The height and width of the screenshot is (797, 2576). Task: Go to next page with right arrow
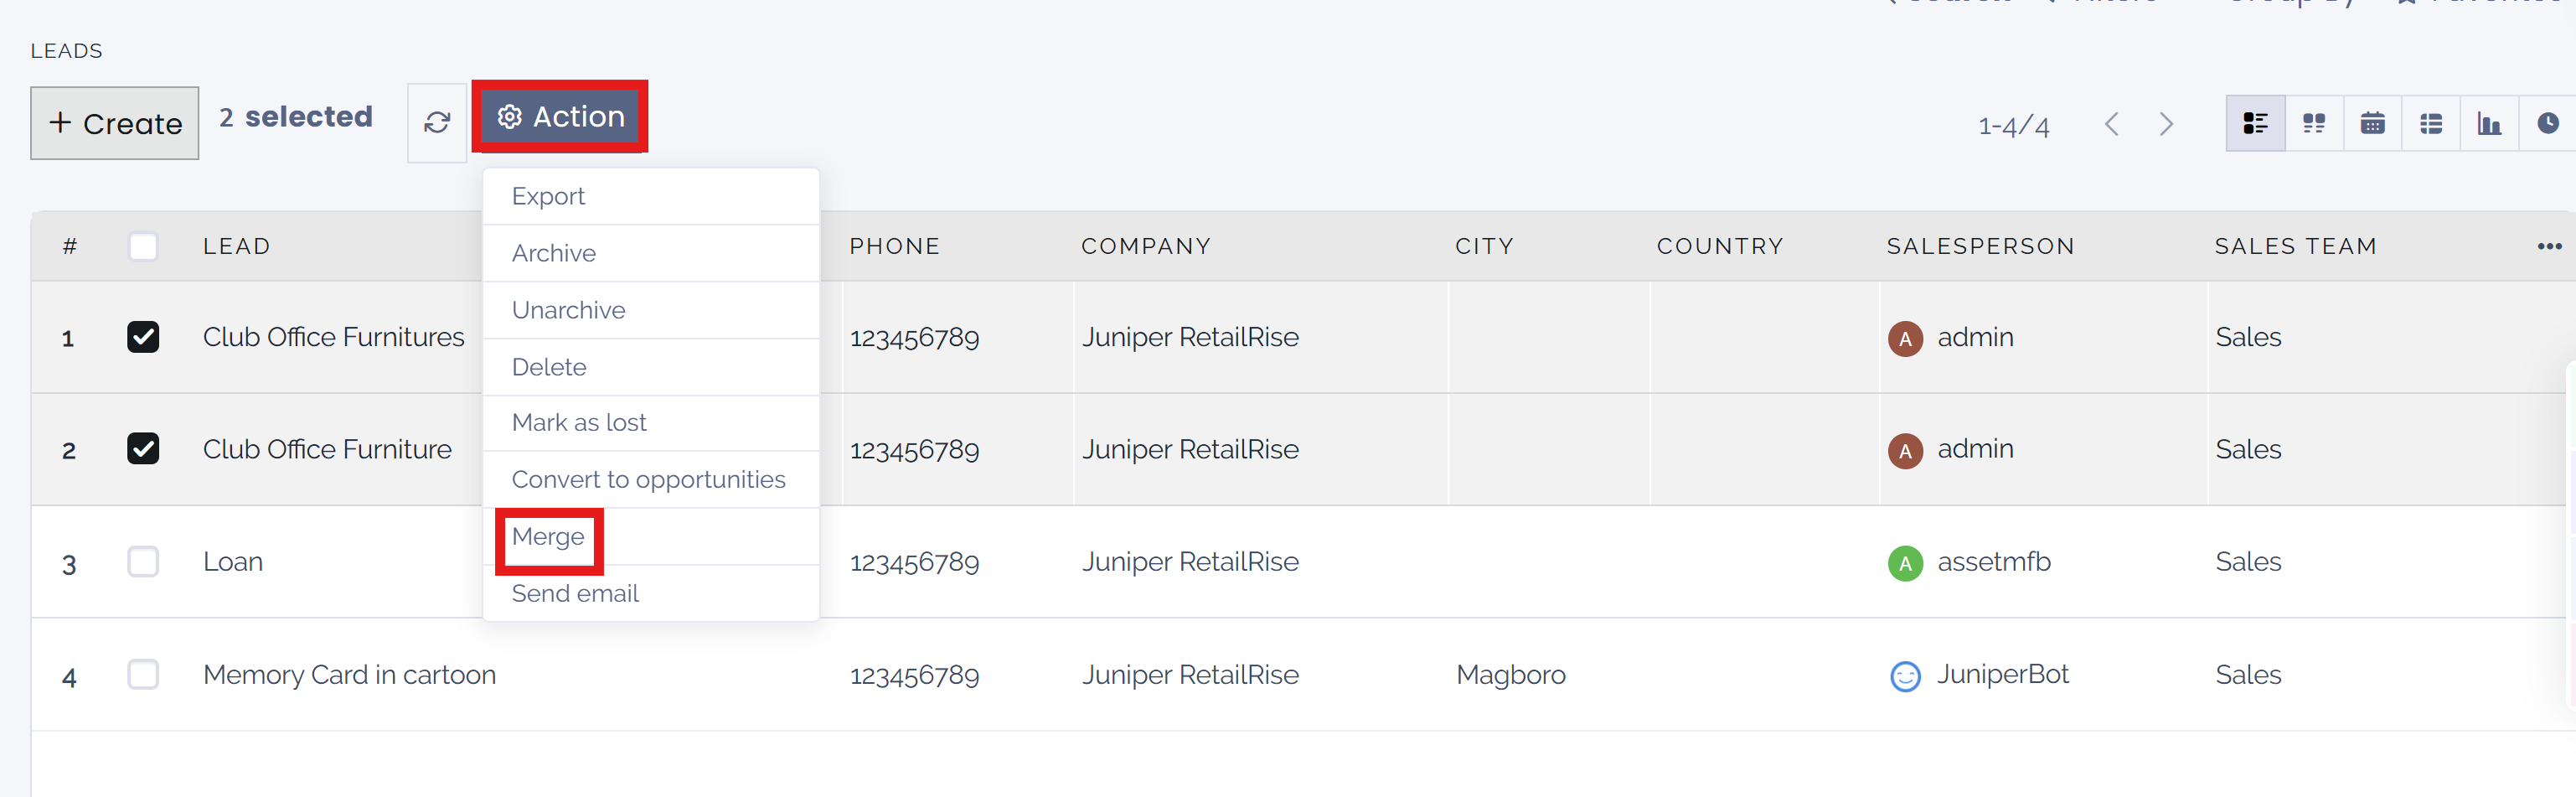click(2166, 122)
